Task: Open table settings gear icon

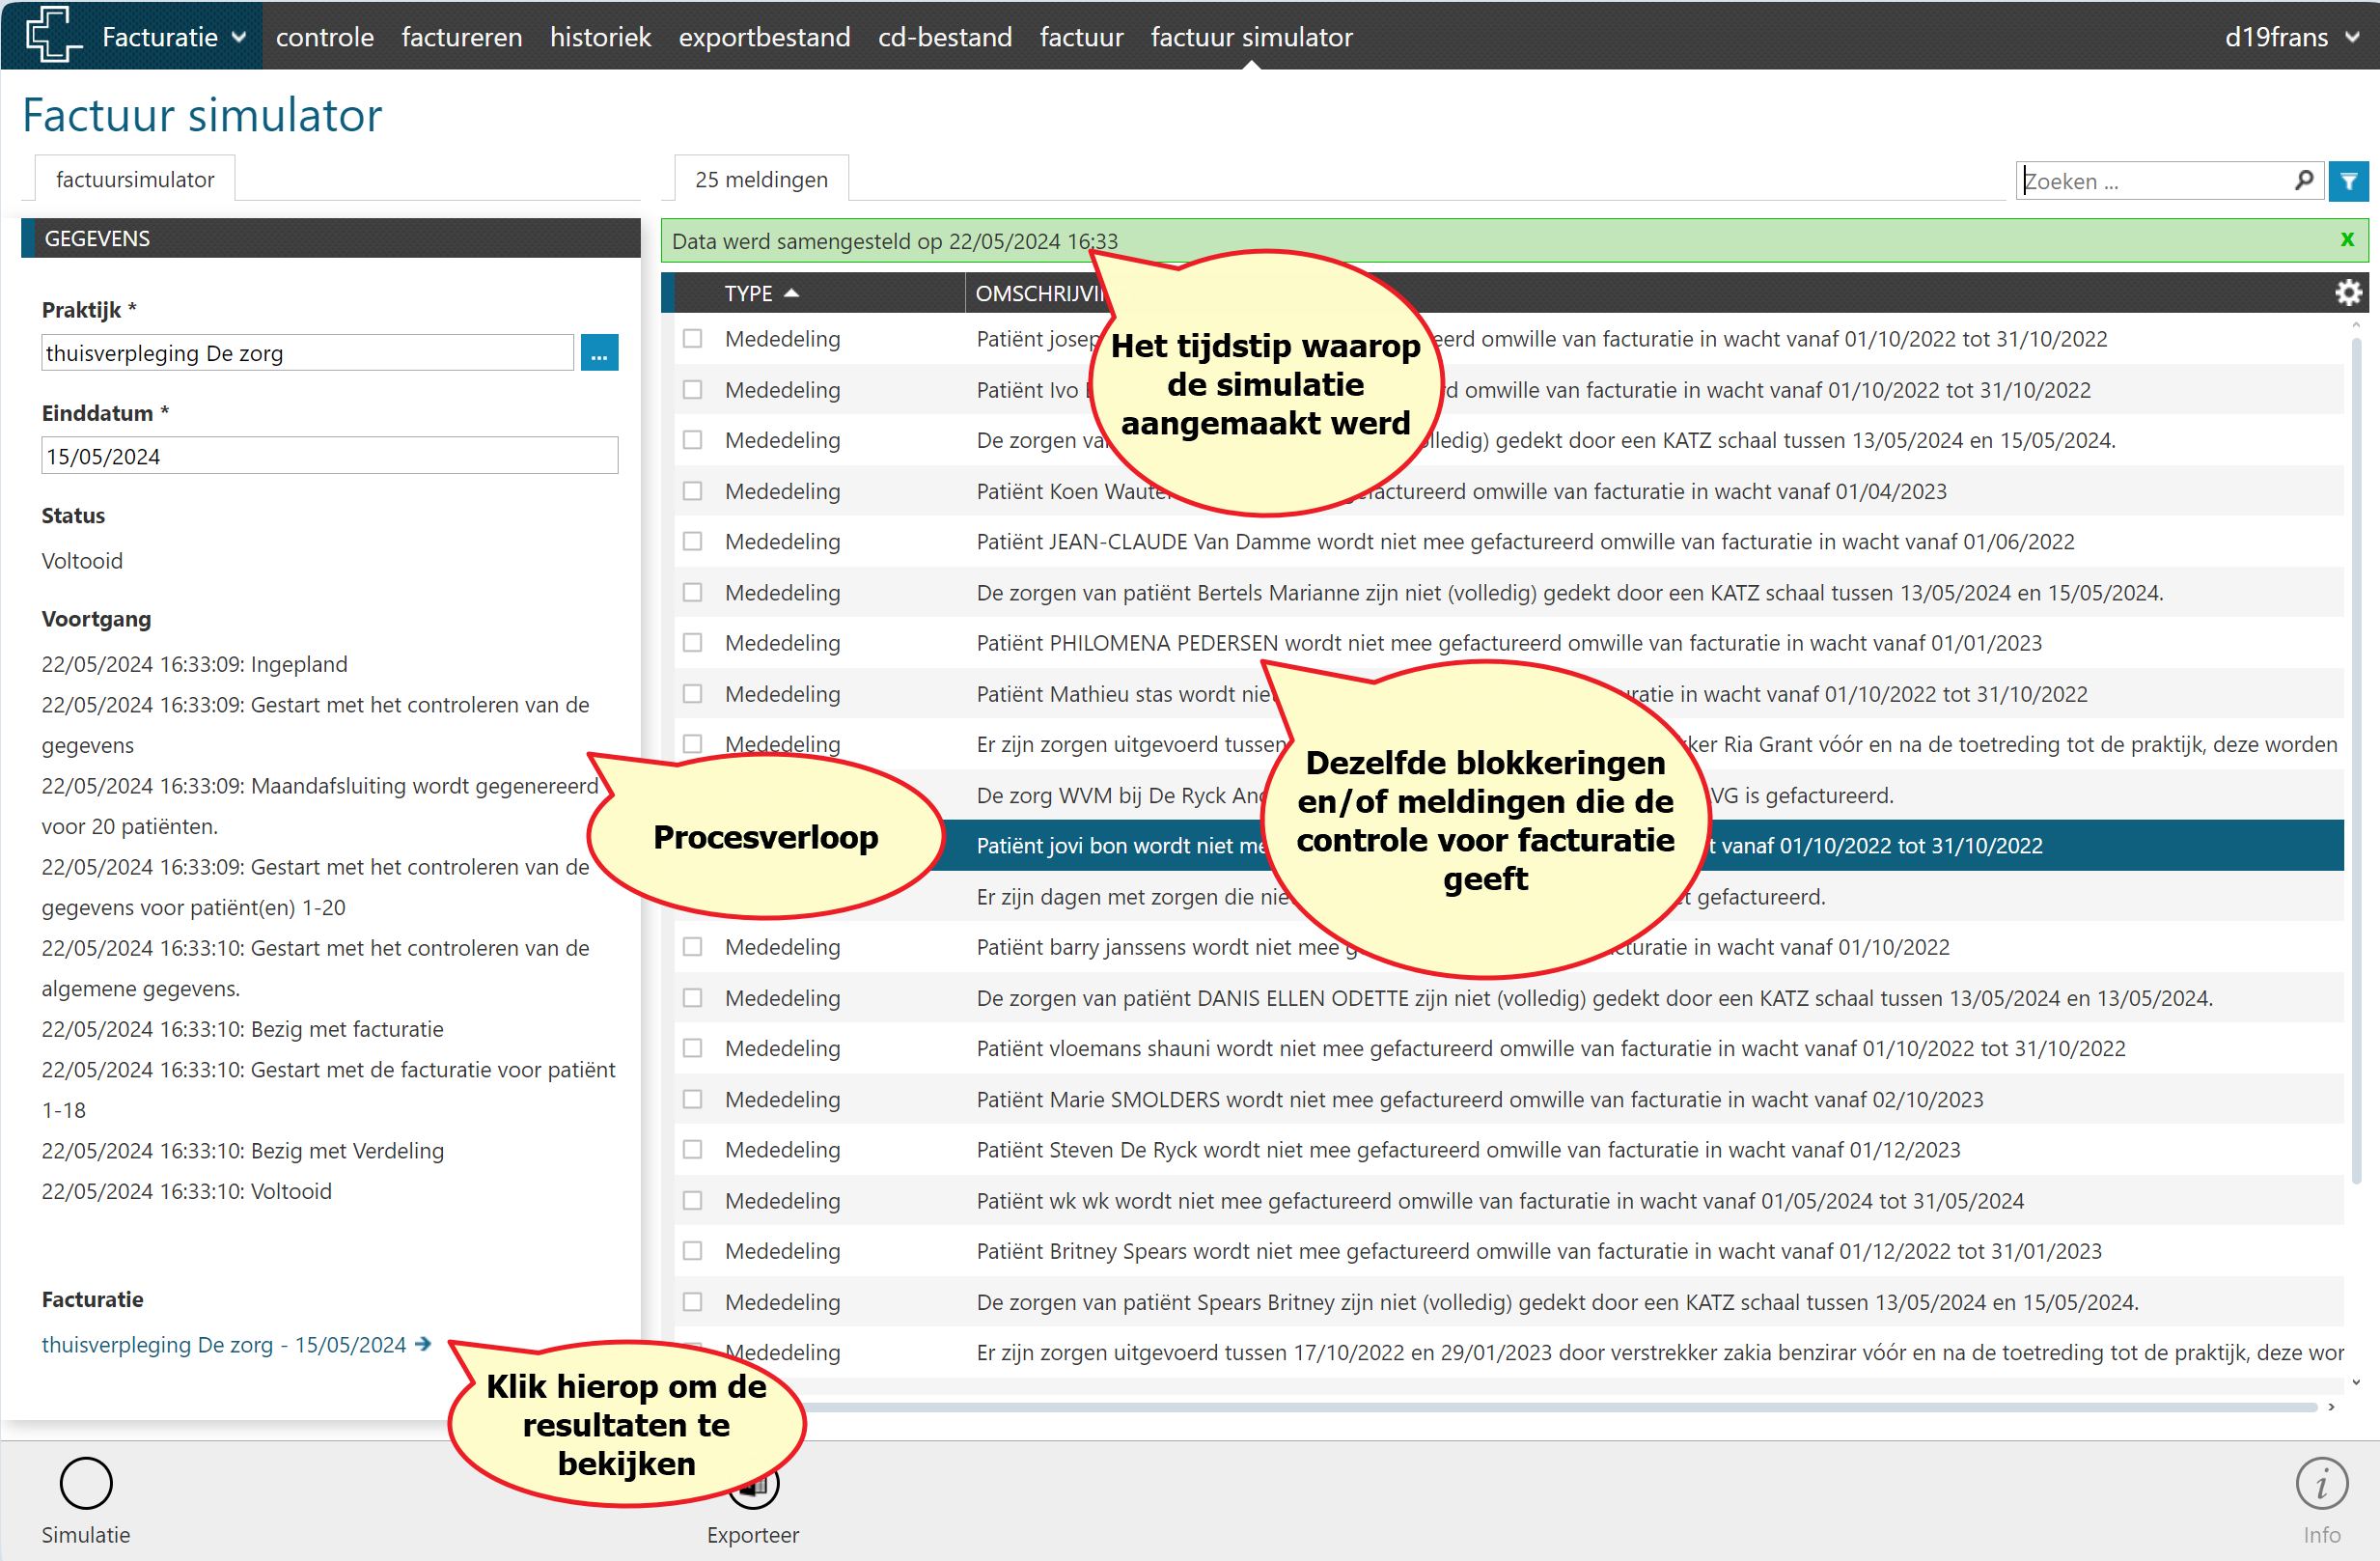Action: [x=2348, y=293]
